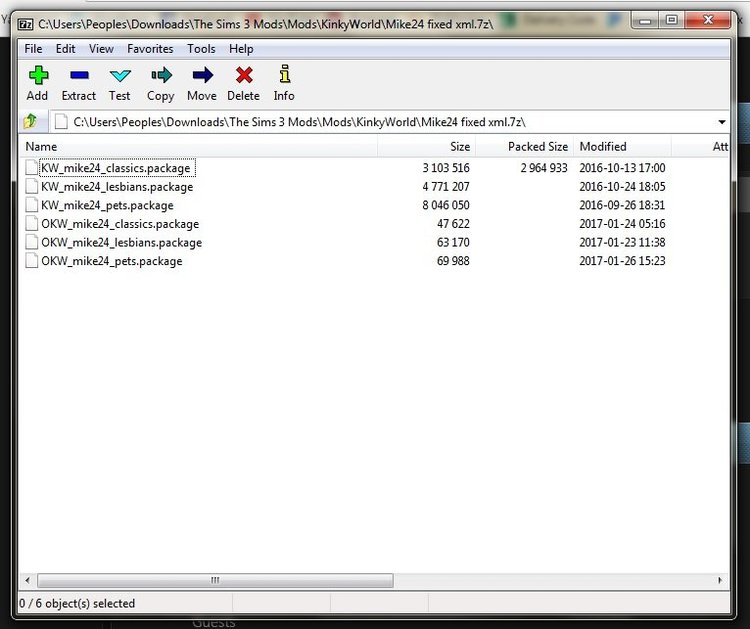Screen dimensions: 750x629
Task: Minimize the 7-Zip window
Action: pyautogui.click(x=645, y=21)
